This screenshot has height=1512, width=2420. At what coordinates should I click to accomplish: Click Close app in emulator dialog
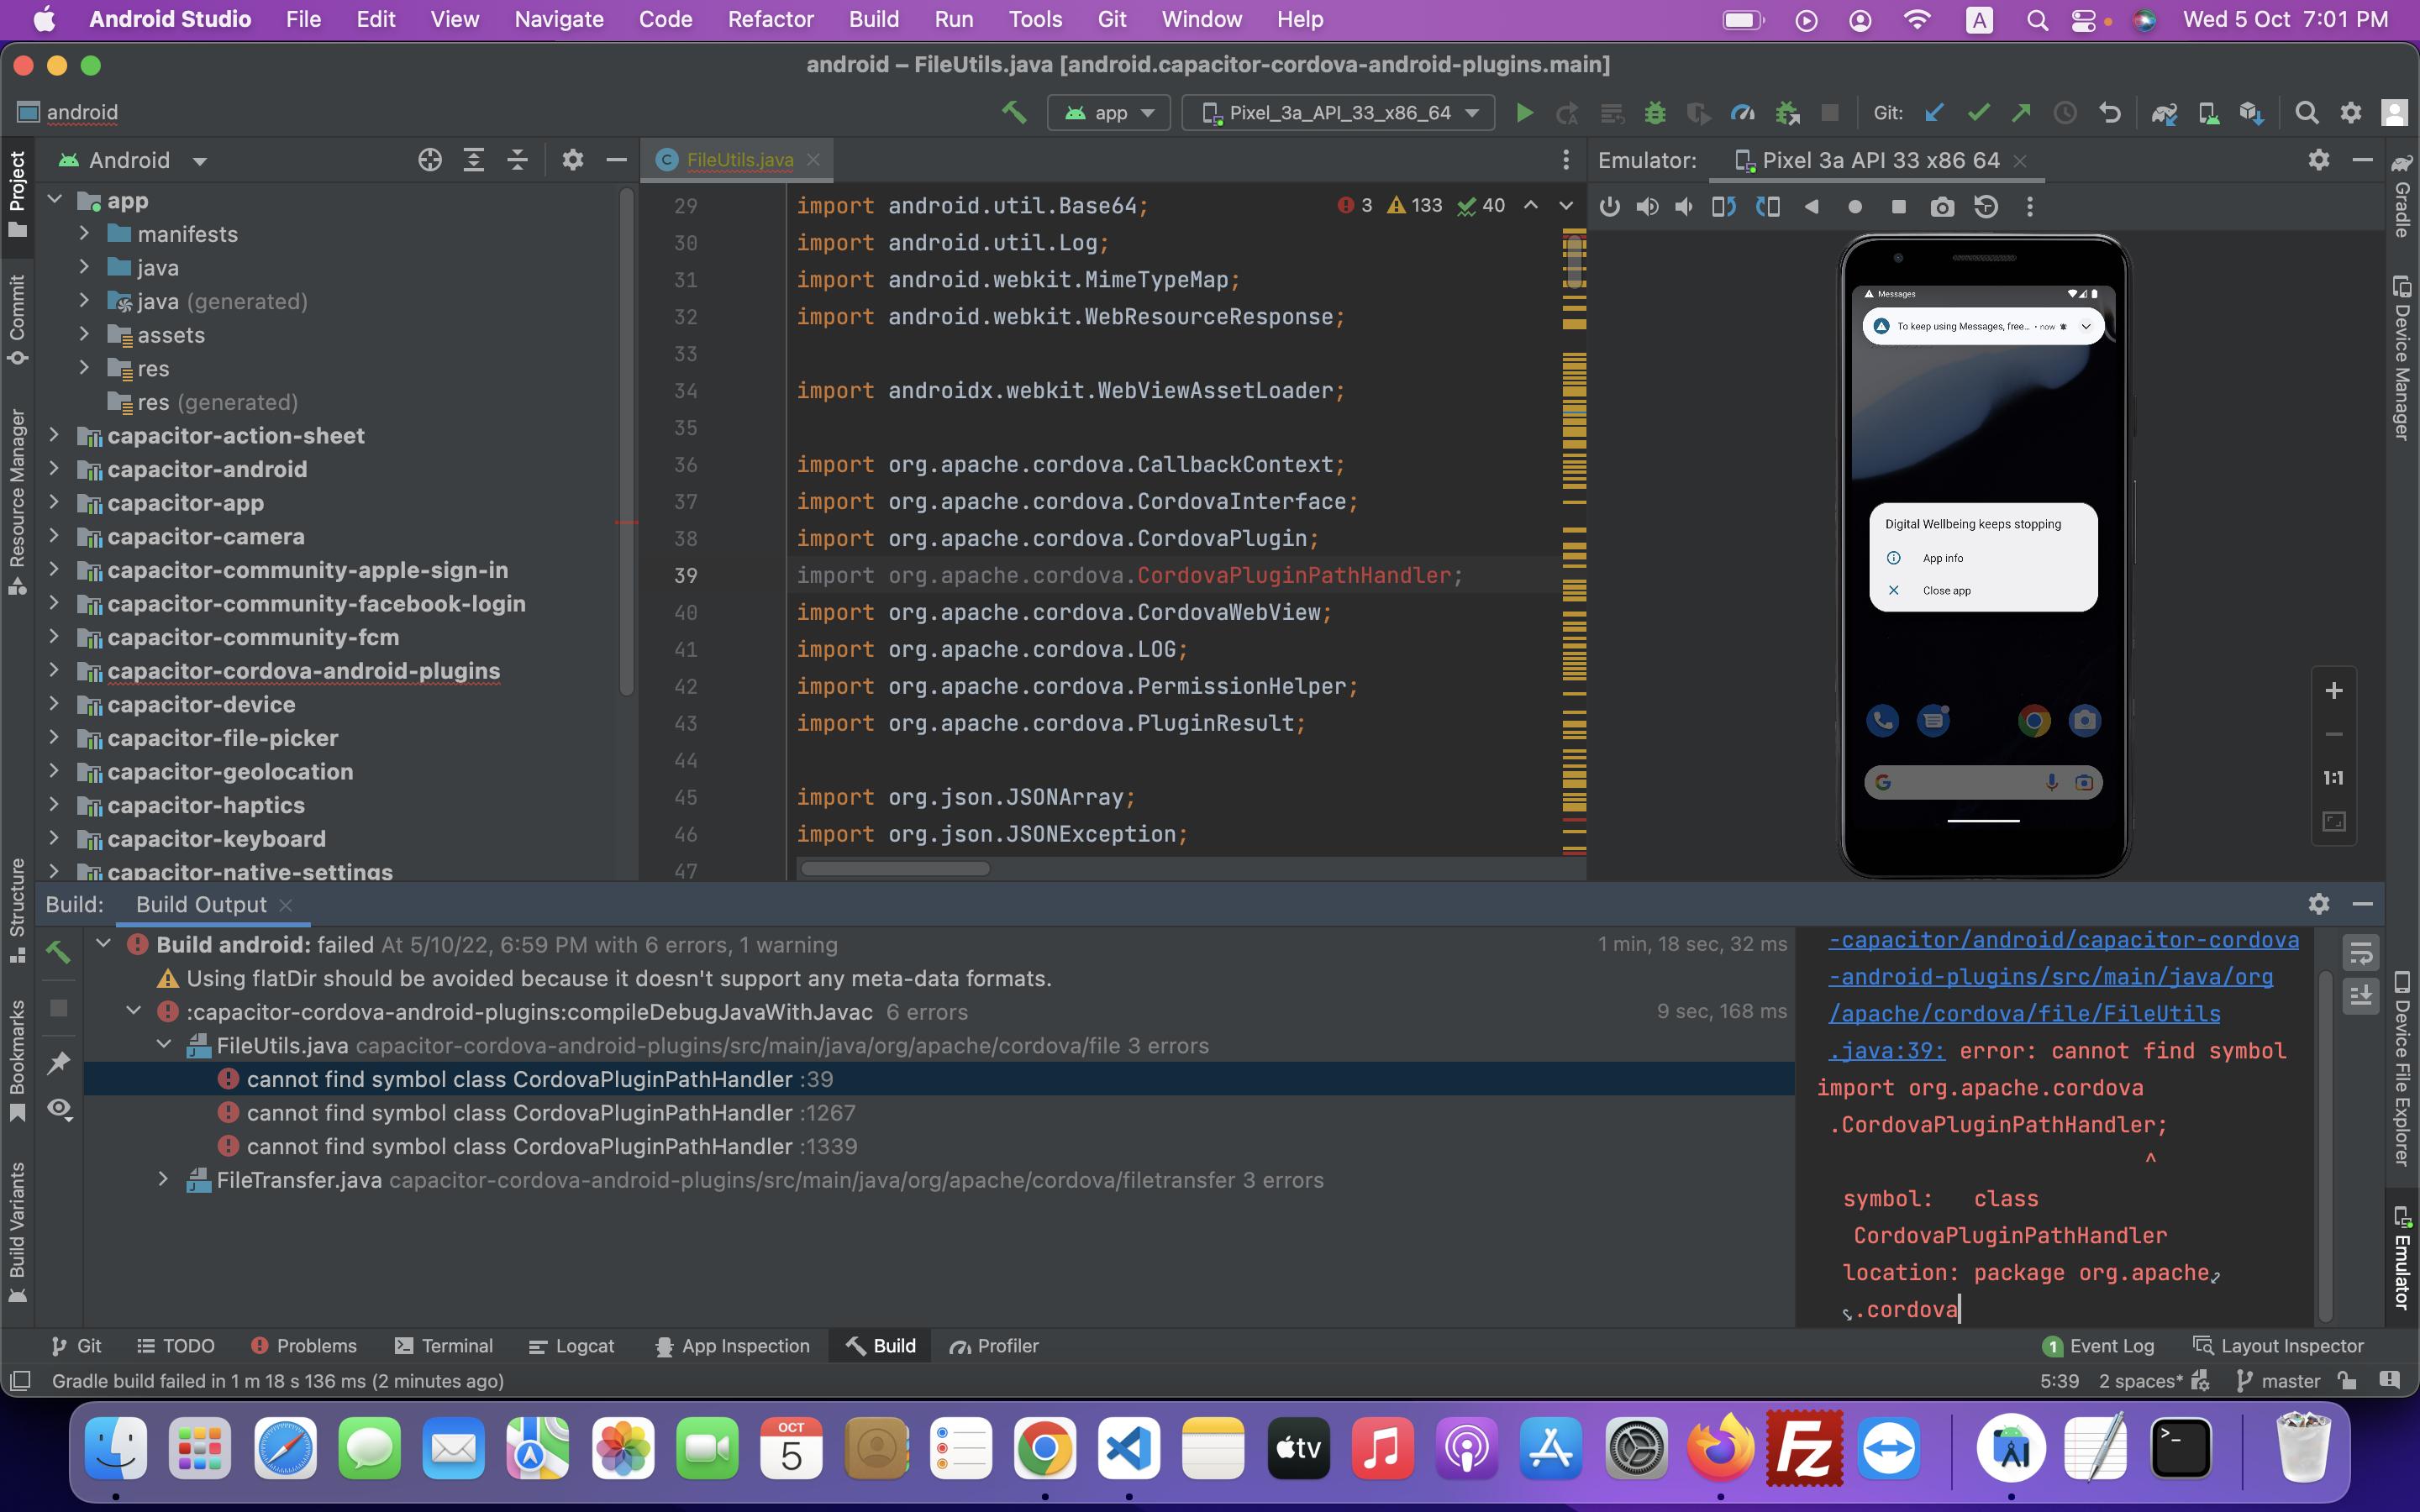(x=1946, y=590)
